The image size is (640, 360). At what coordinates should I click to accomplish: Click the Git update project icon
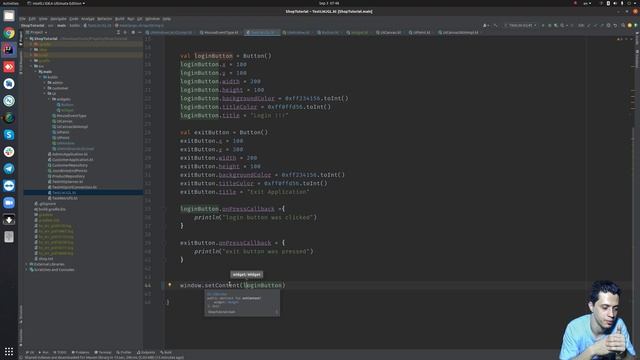[589, 25]
